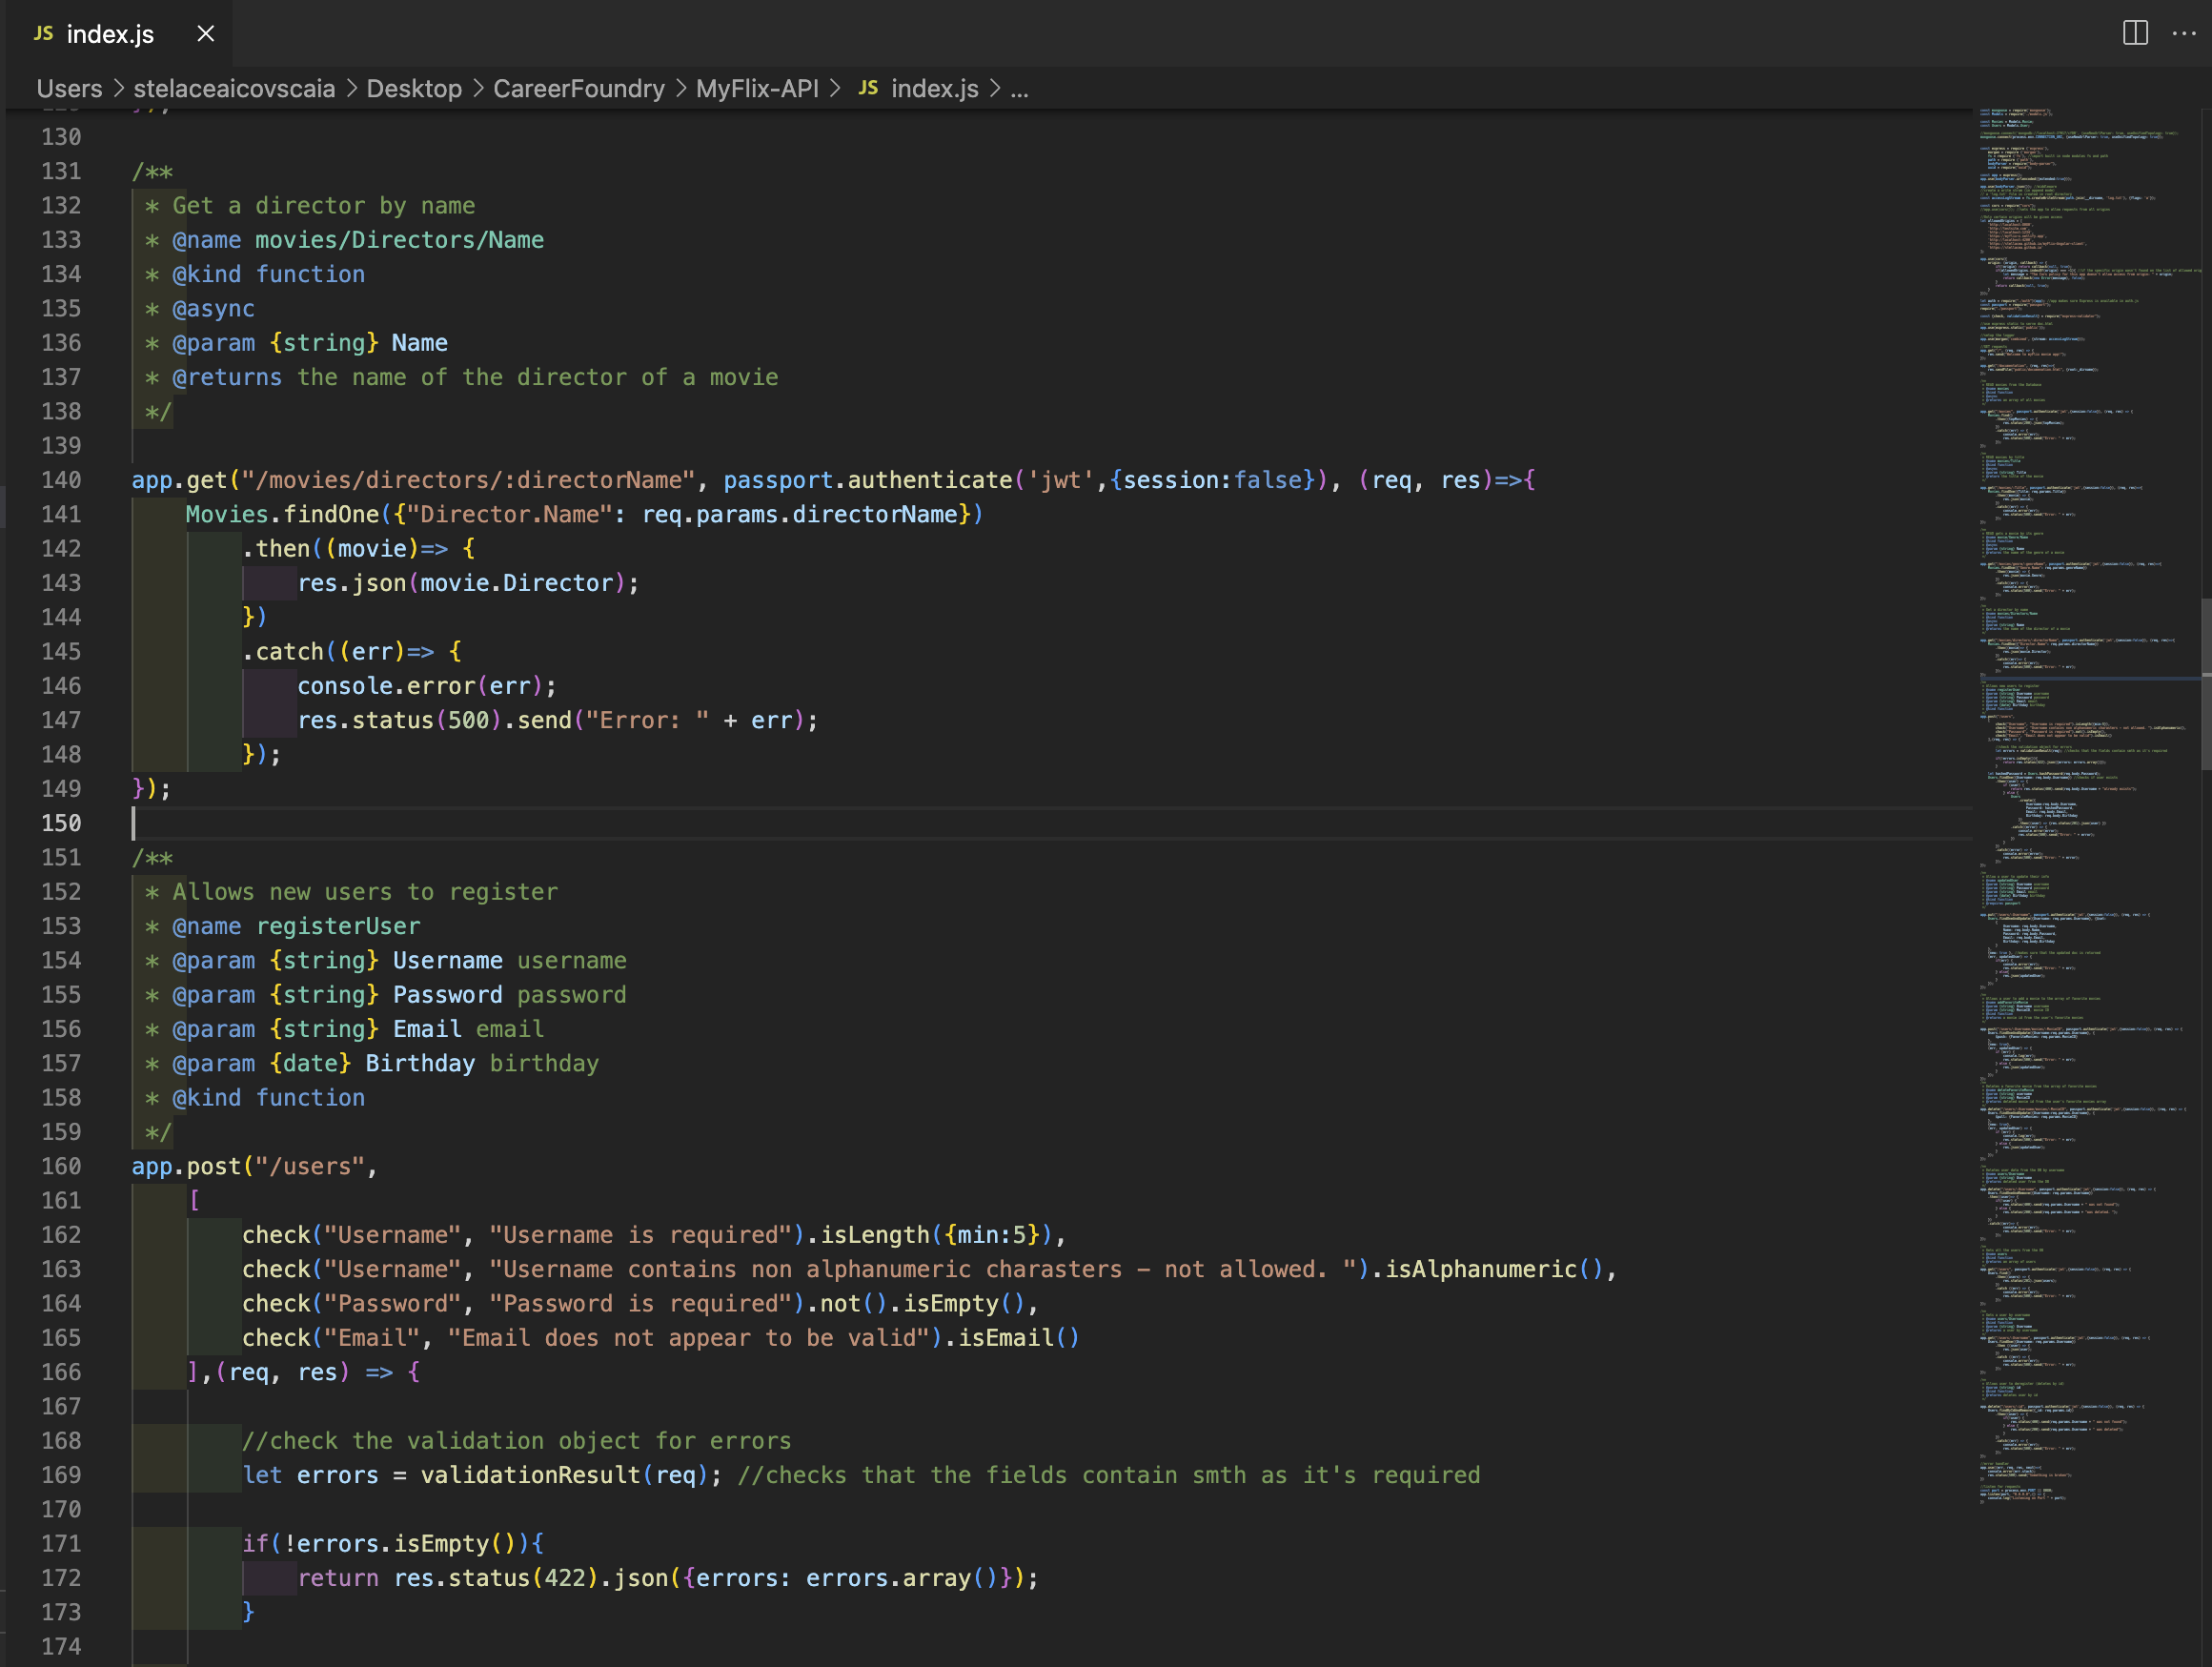Viewport: 2212px width, 1667px height.
Task: Click line number 150 in gutter
Action: coord(61,823)
